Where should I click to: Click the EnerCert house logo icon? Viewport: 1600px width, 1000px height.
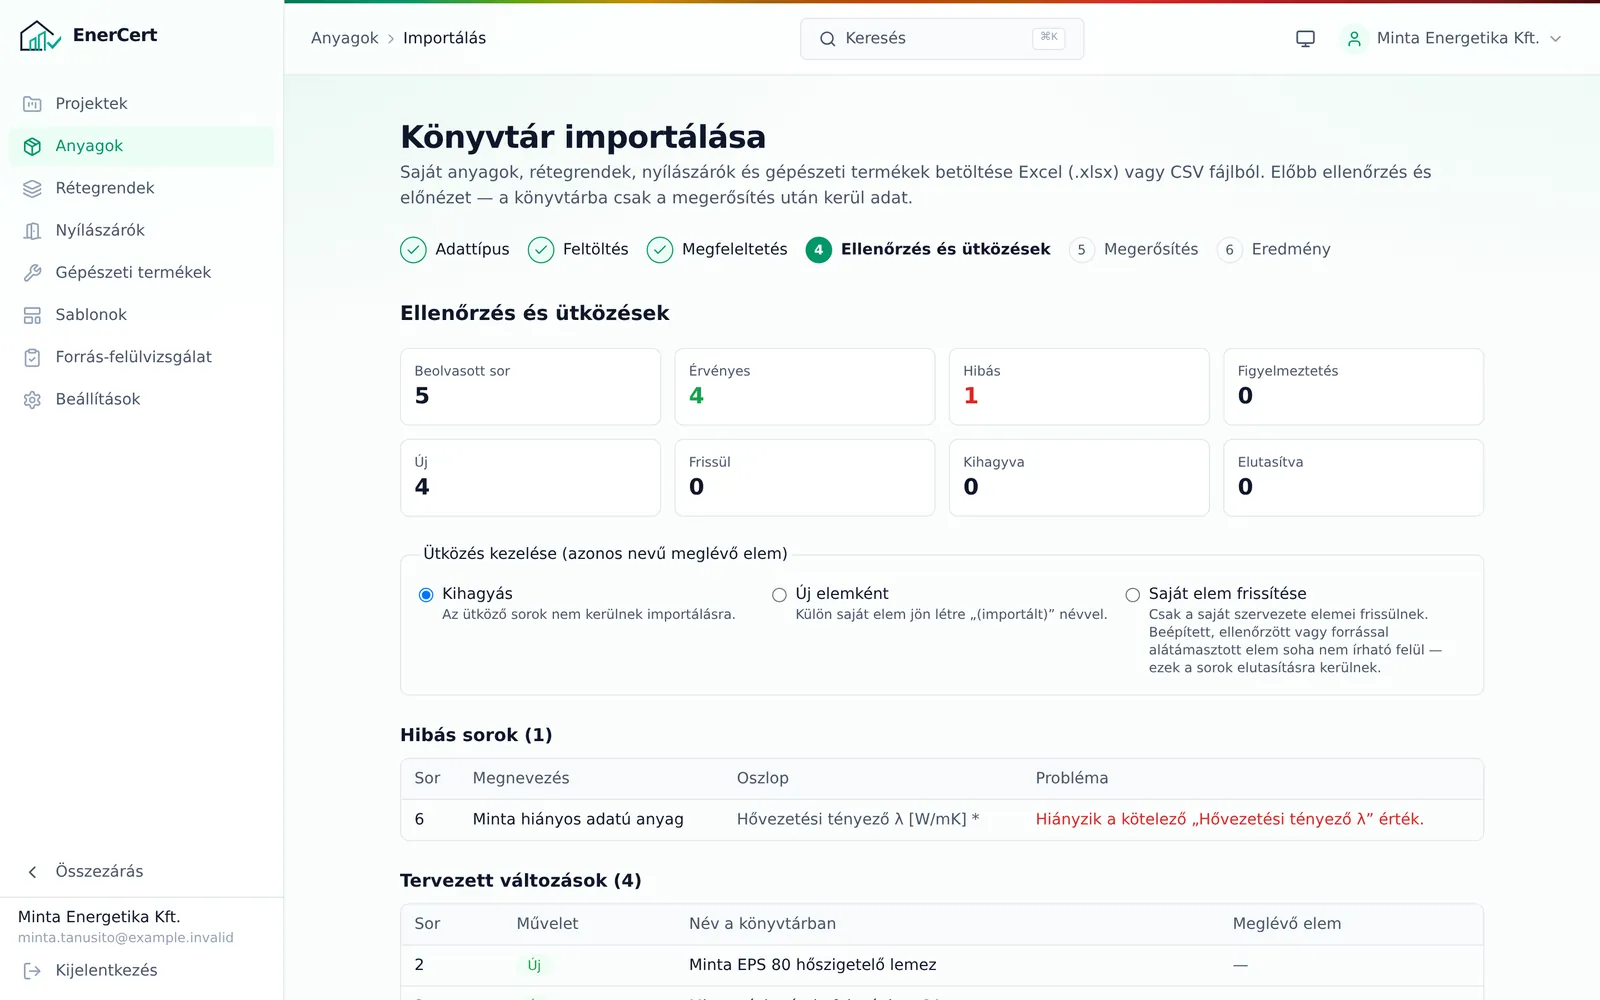pyautogui.click(x=40, y=36)
